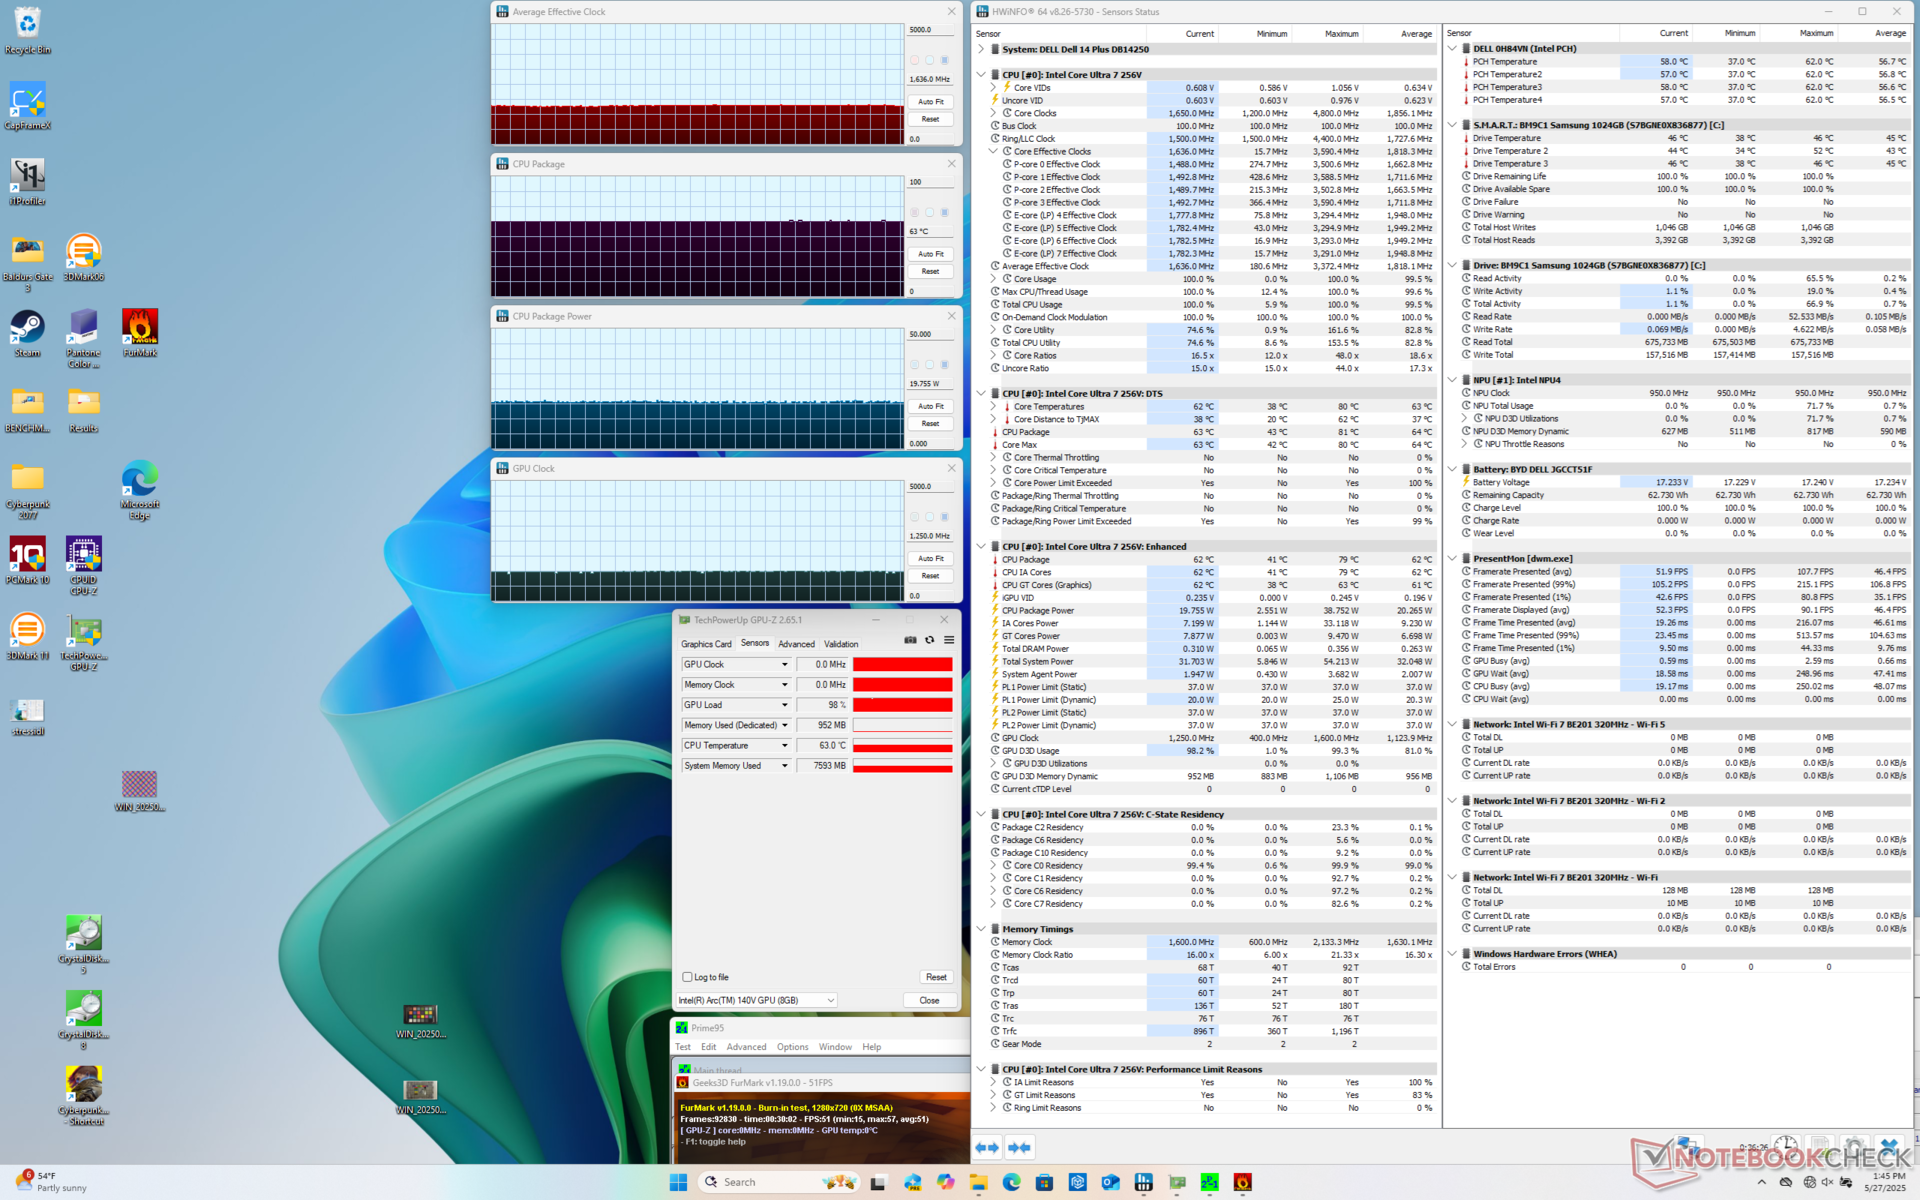Collapse CPU Intel Core Ultra 7 256V DTS group

click(981, 394)
